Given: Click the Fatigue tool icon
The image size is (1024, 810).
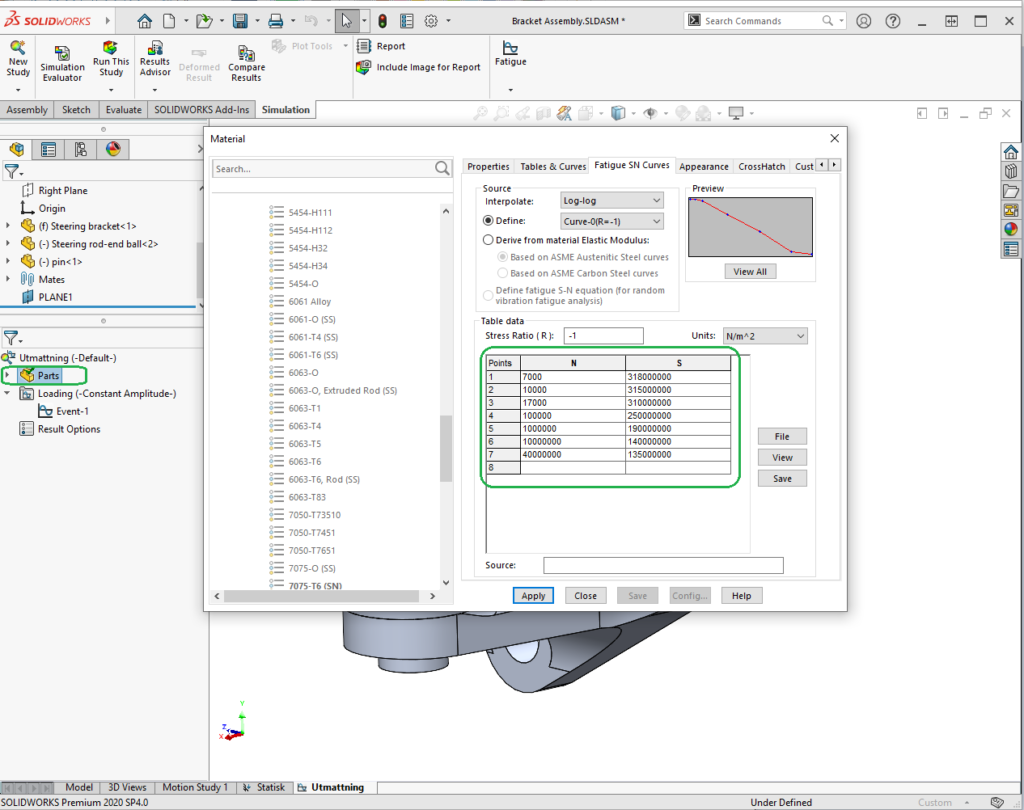Looking at the screenshot, I should click(x=510, y=49).
